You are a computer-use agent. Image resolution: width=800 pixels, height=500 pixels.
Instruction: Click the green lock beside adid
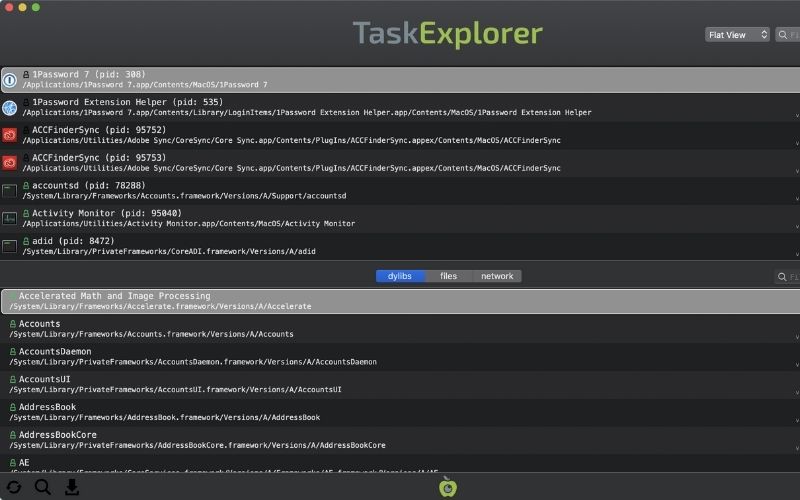(x=26, y=241)
